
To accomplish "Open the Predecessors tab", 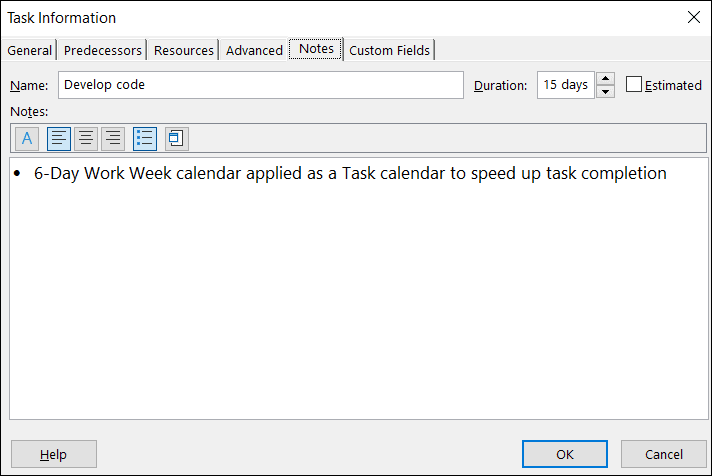I will click(x=103, y=50).
